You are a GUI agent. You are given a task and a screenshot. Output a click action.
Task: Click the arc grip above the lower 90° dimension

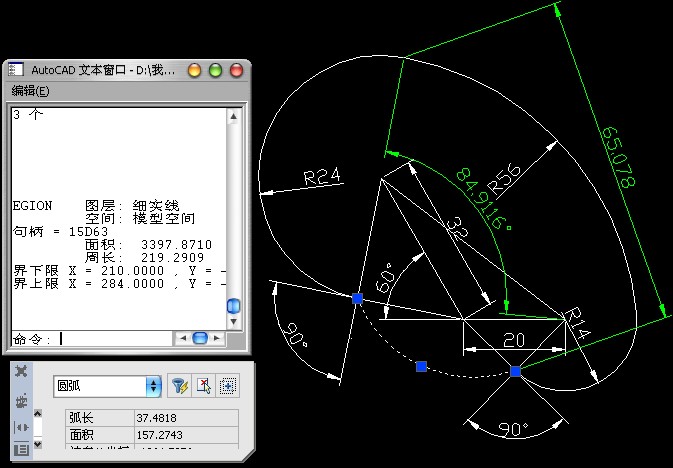[515, 371]
